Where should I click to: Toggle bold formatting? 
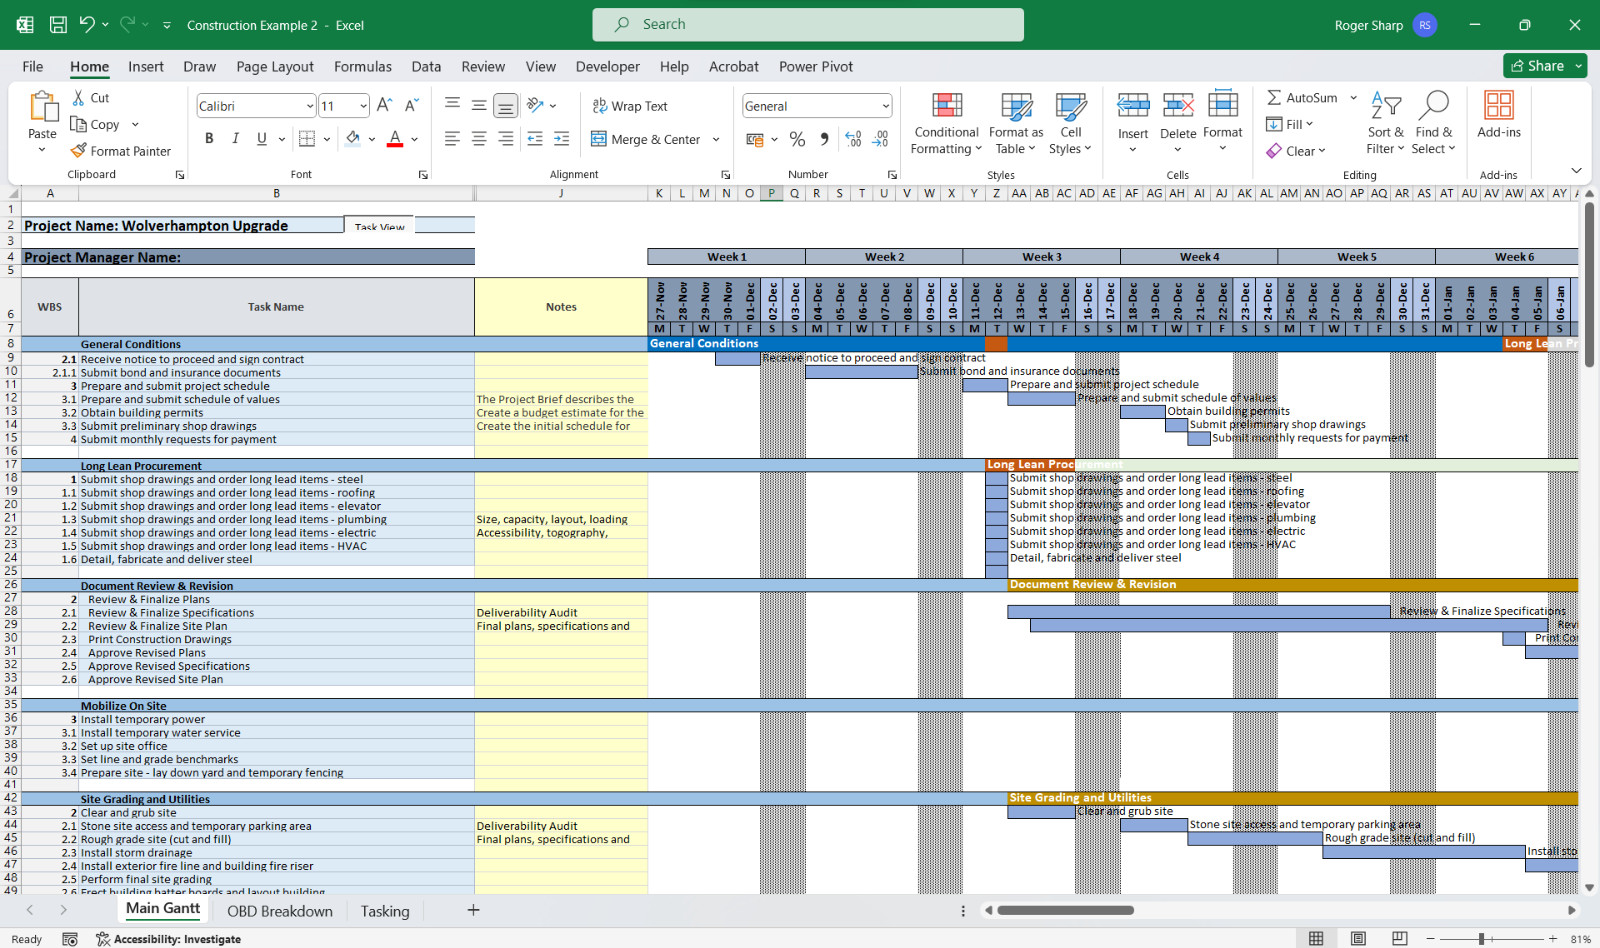[209, 139]
